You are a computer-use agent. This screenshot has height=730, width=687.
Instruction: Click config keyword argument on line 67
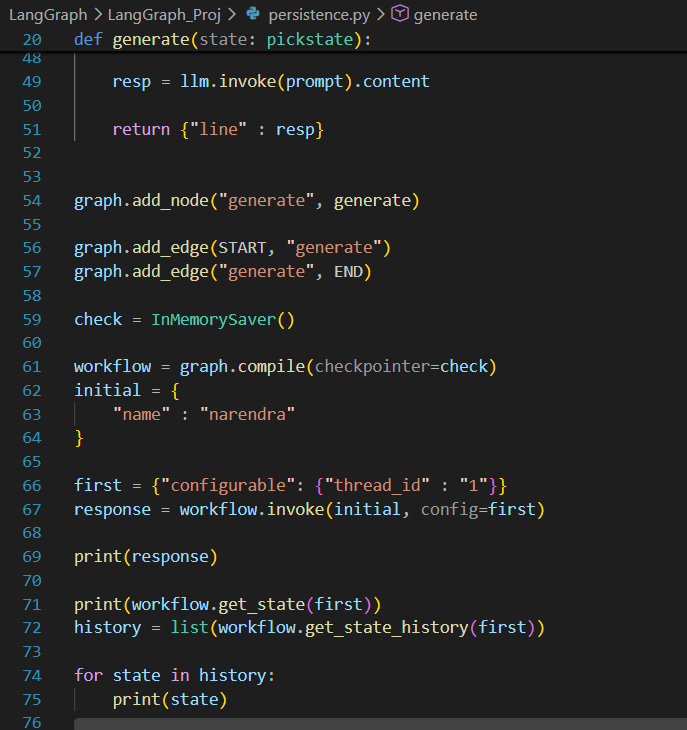[449, 510]
